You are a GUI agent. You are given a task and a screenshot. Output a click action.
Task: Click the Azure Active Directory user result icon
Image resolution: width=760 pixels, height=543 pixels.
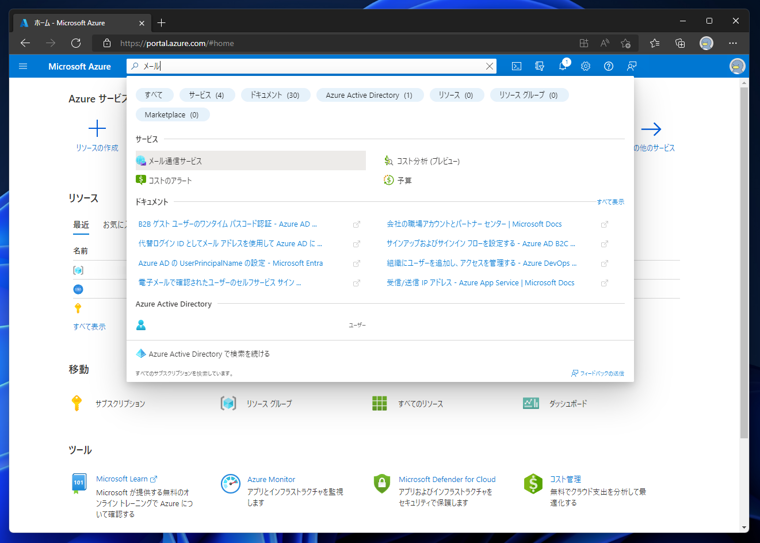[x=141, y=325]
